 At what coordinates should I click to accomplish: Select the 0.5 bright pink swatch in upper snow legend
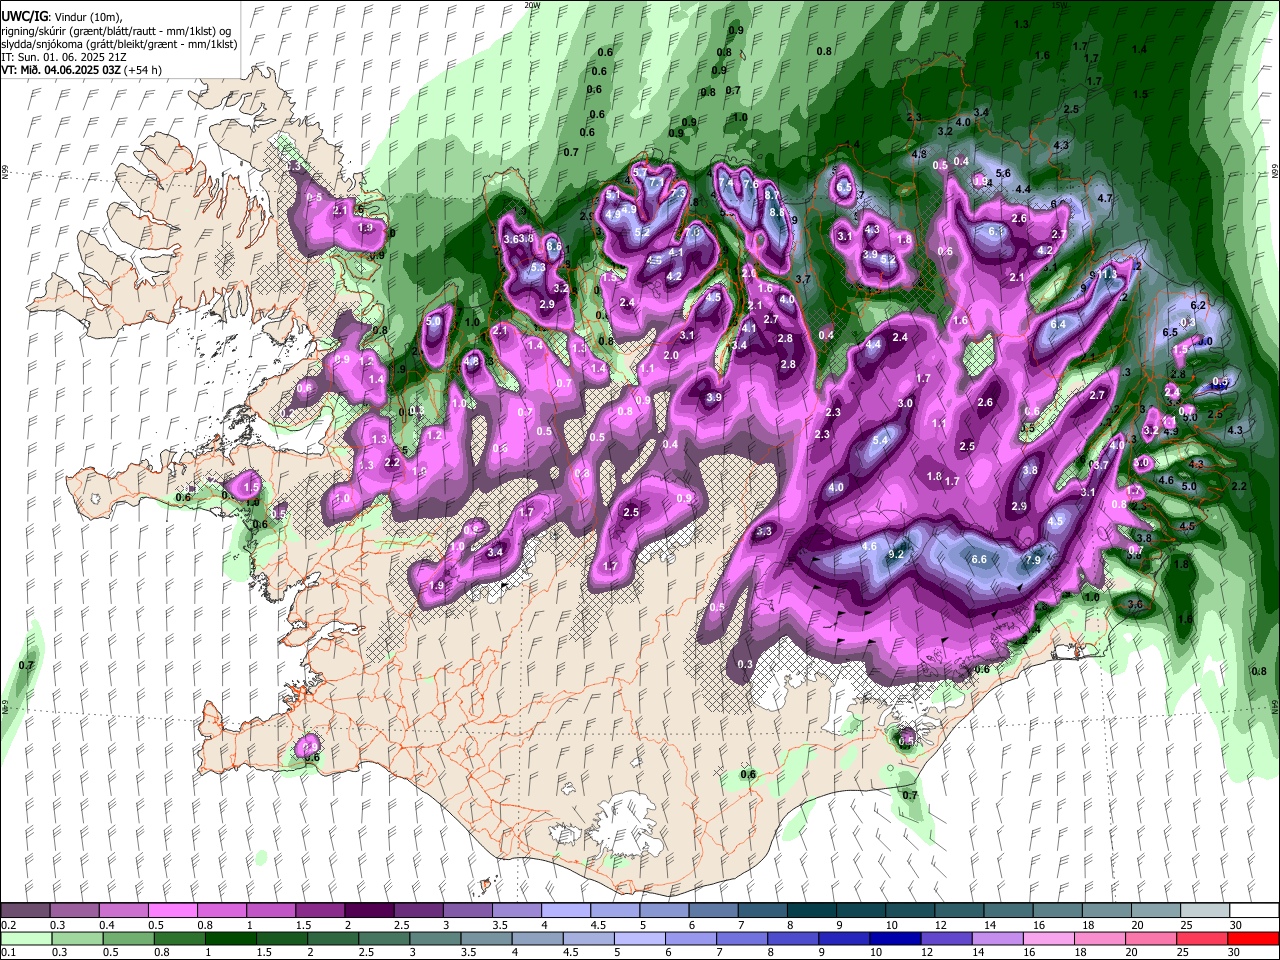coord(172,911)
